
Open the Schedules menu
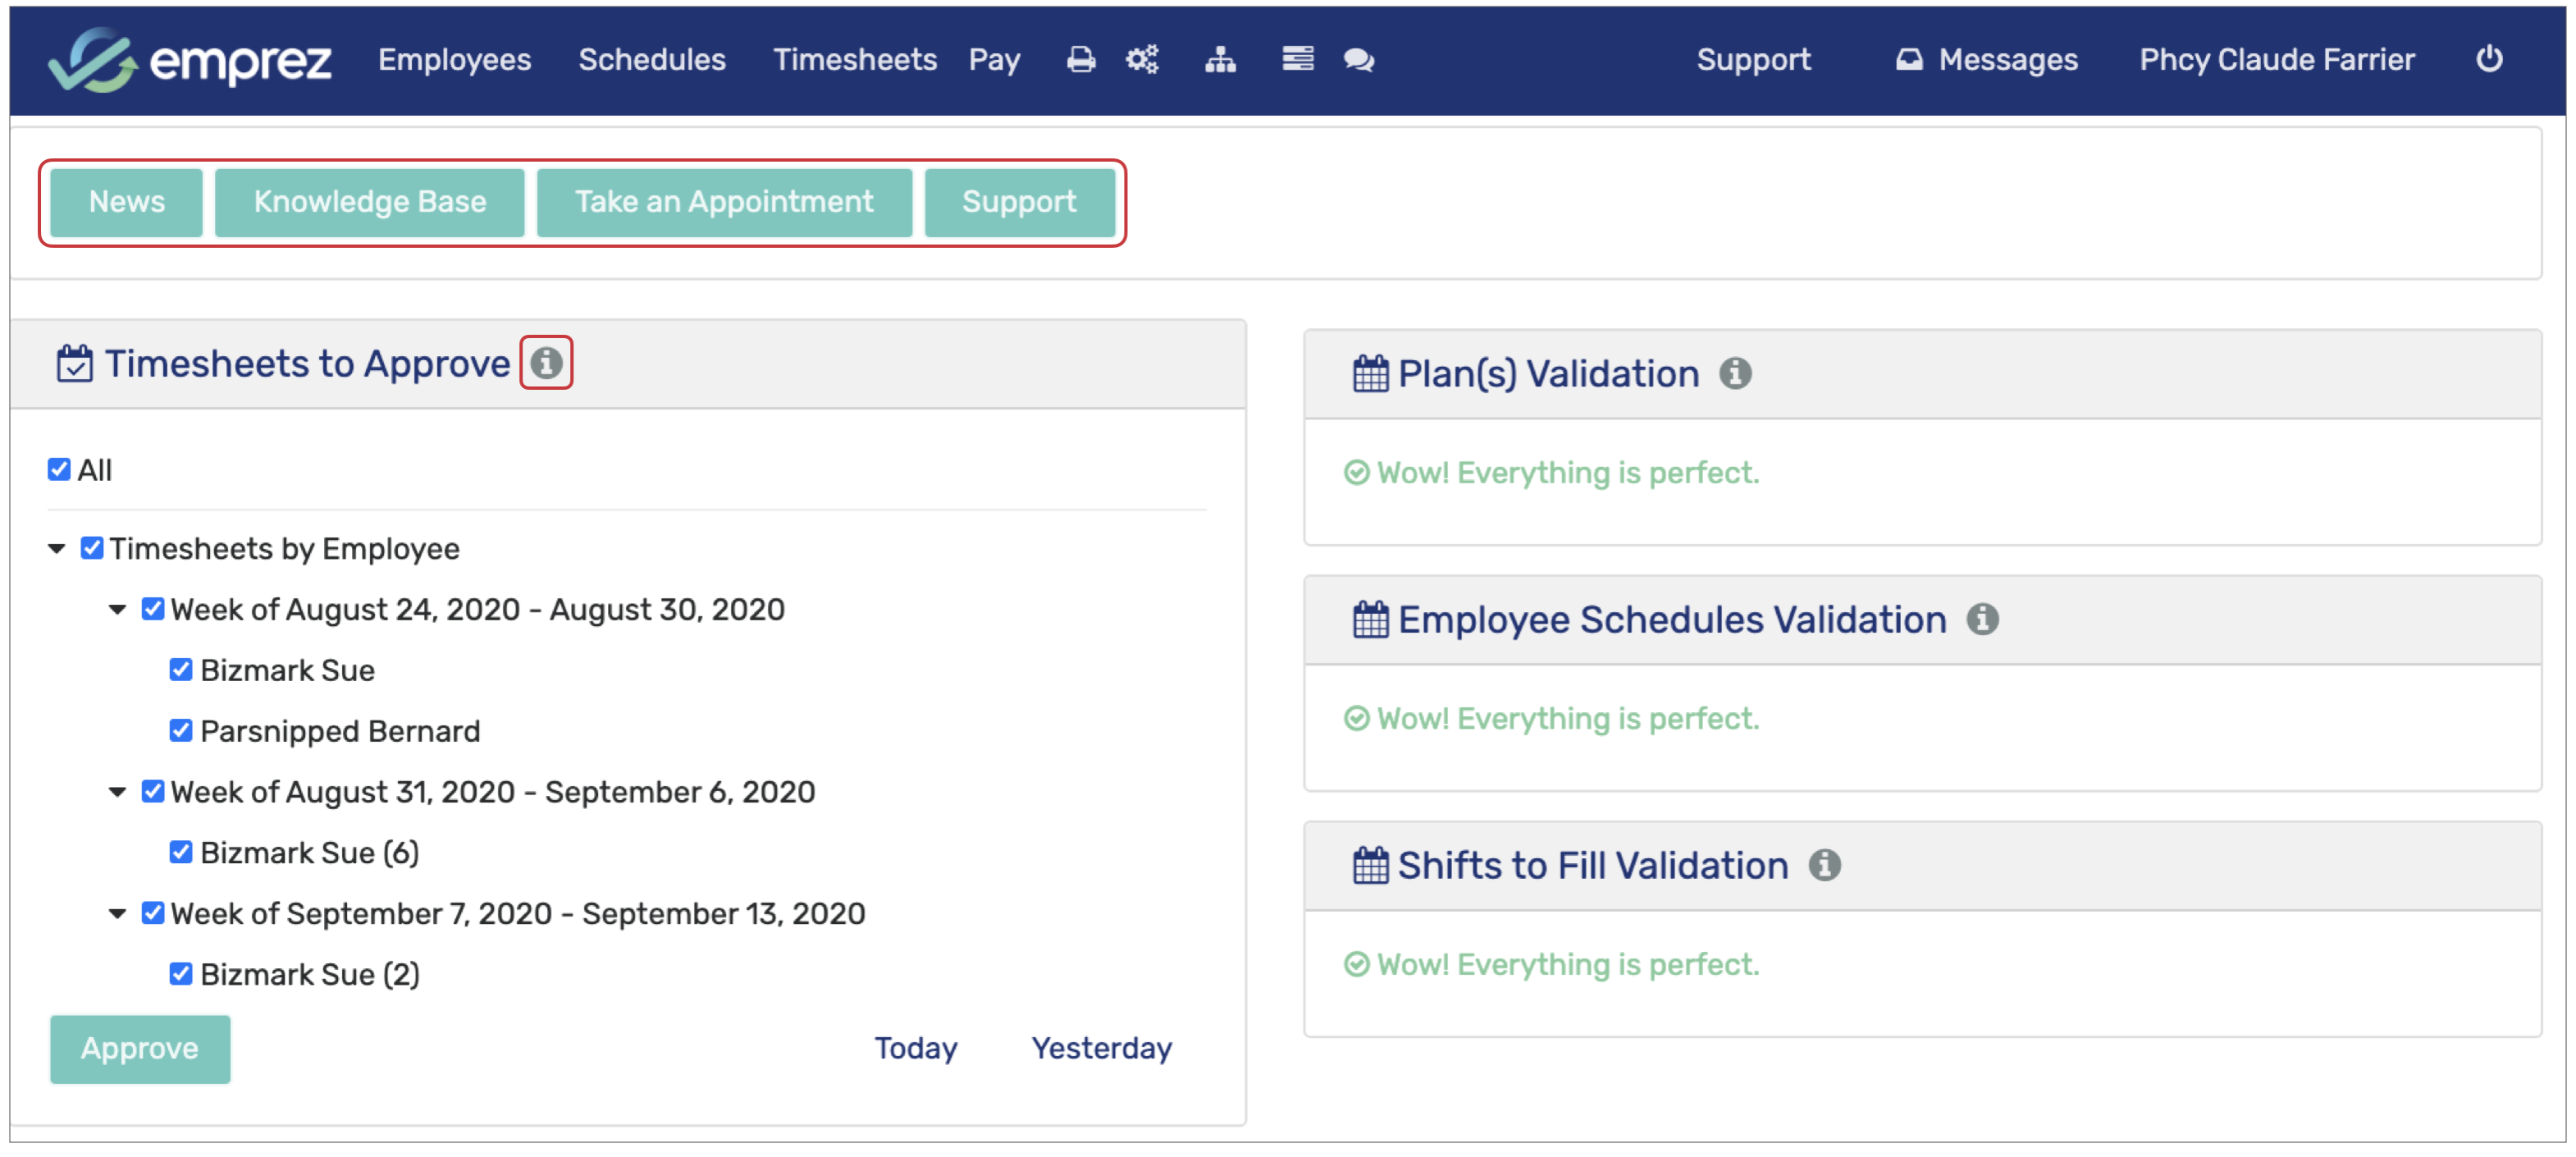point(652,60)
